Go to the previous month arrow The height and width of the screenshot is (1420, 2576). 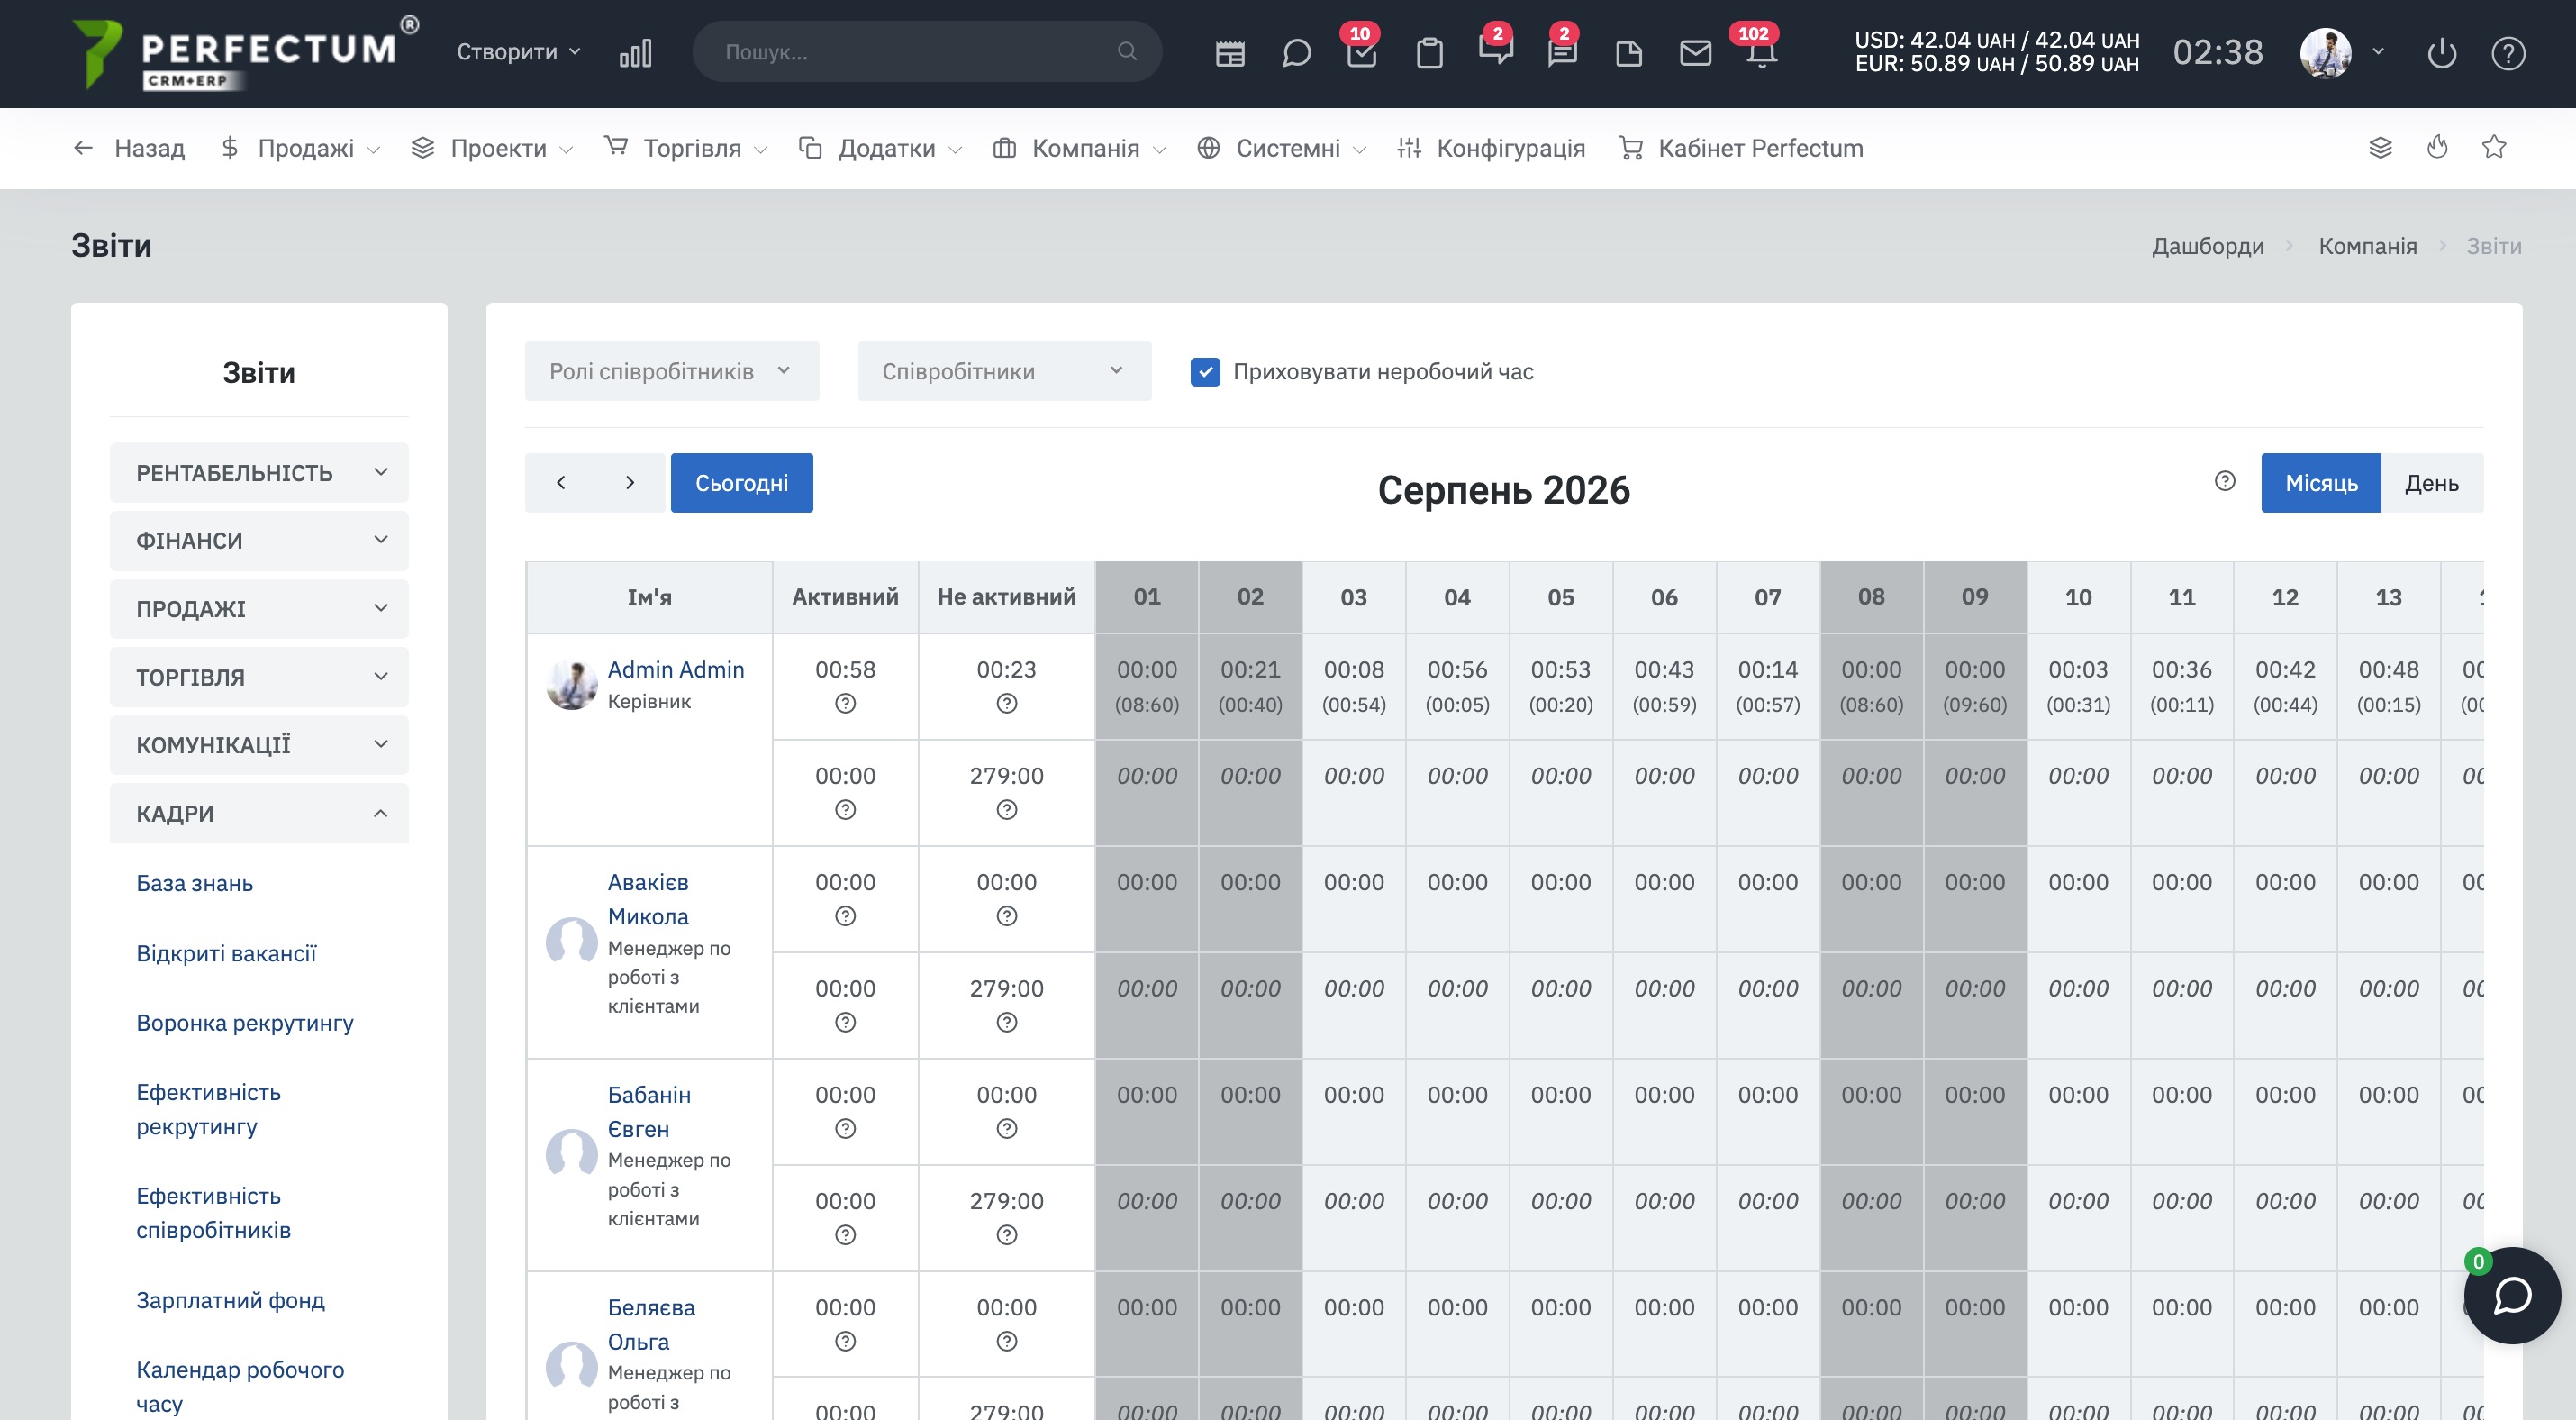(561, 483)
